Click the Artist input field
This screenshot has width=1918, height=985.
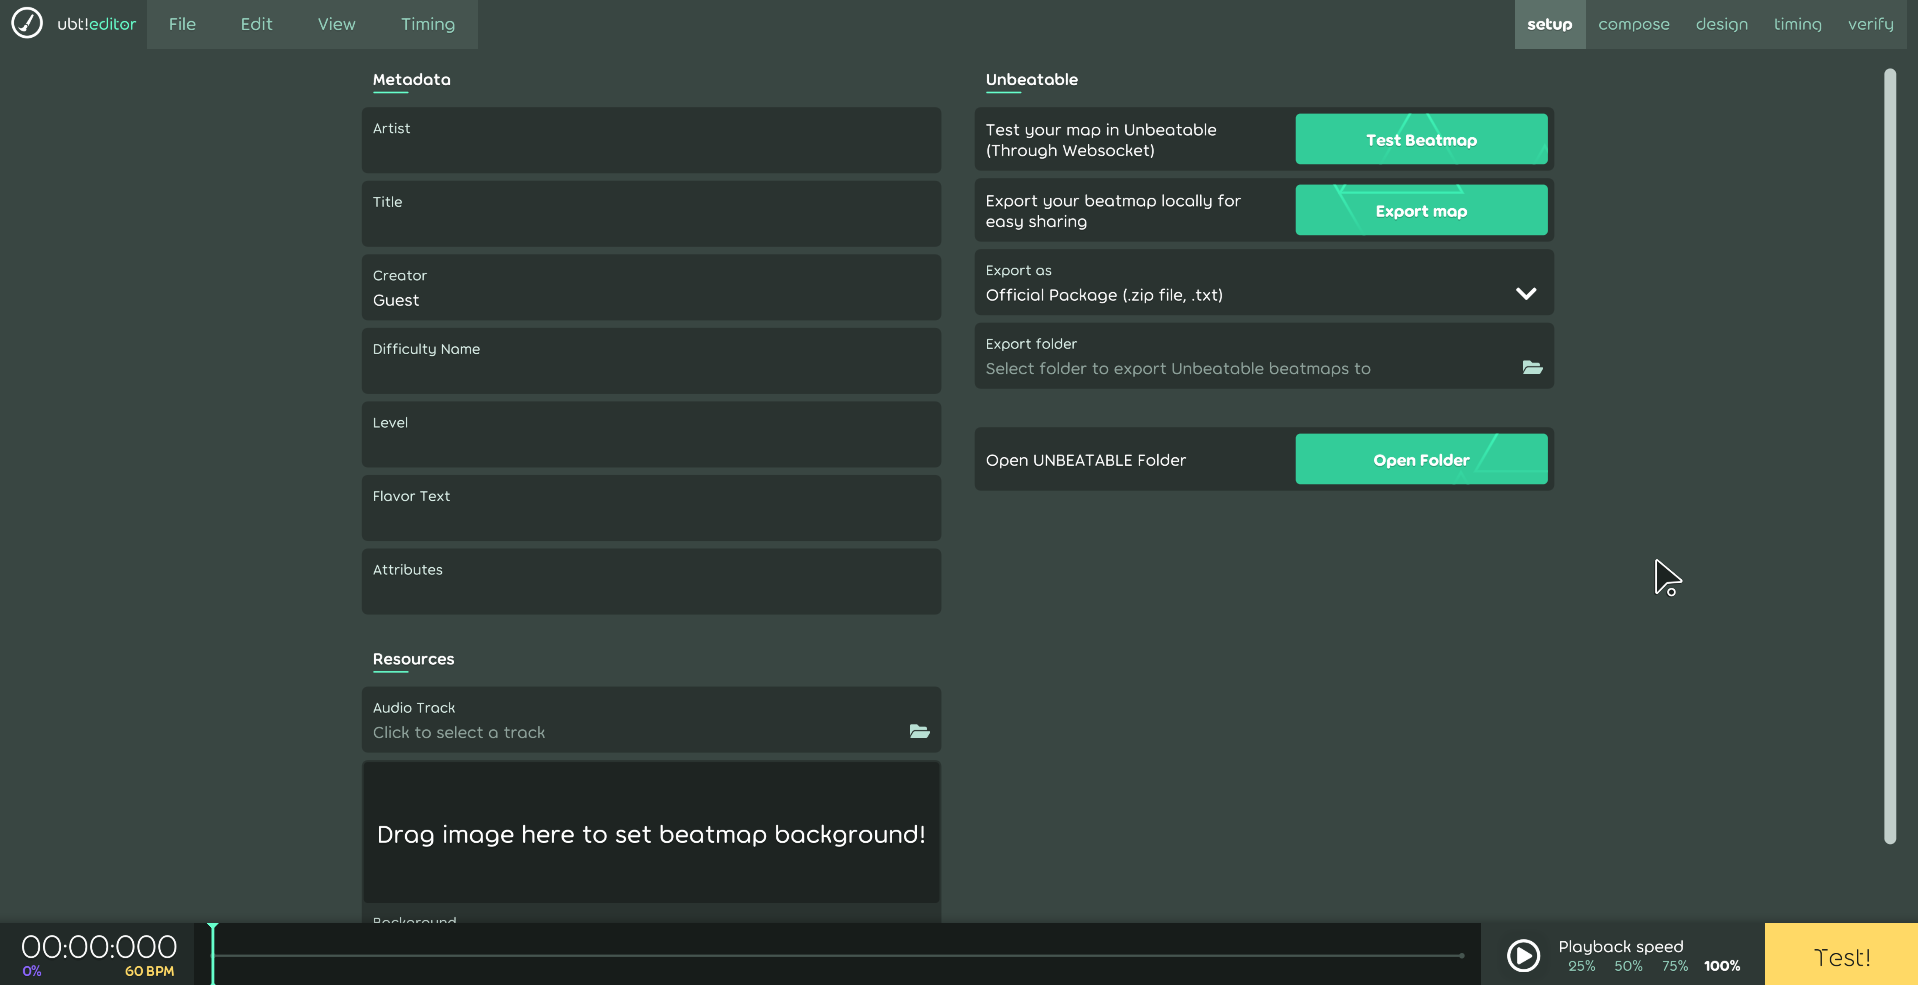[x=651, y=140]
